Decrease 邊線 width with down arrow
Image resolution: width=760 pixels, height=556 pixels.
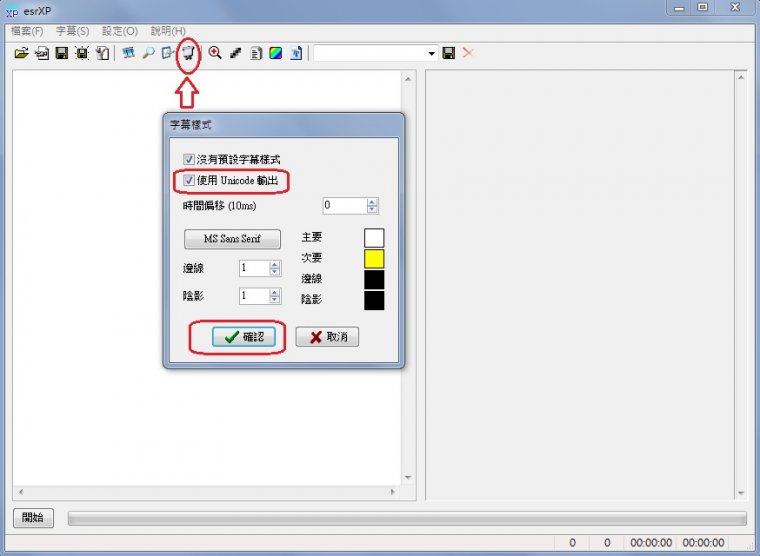(x=275, y=272)
